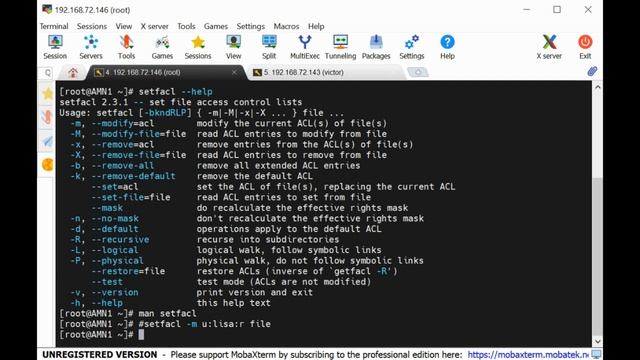The height and width of the screenshot is (360, 640).
Task: Click the quick search magnifier icon
Action: pyautogui.click(x=48, y=73)
